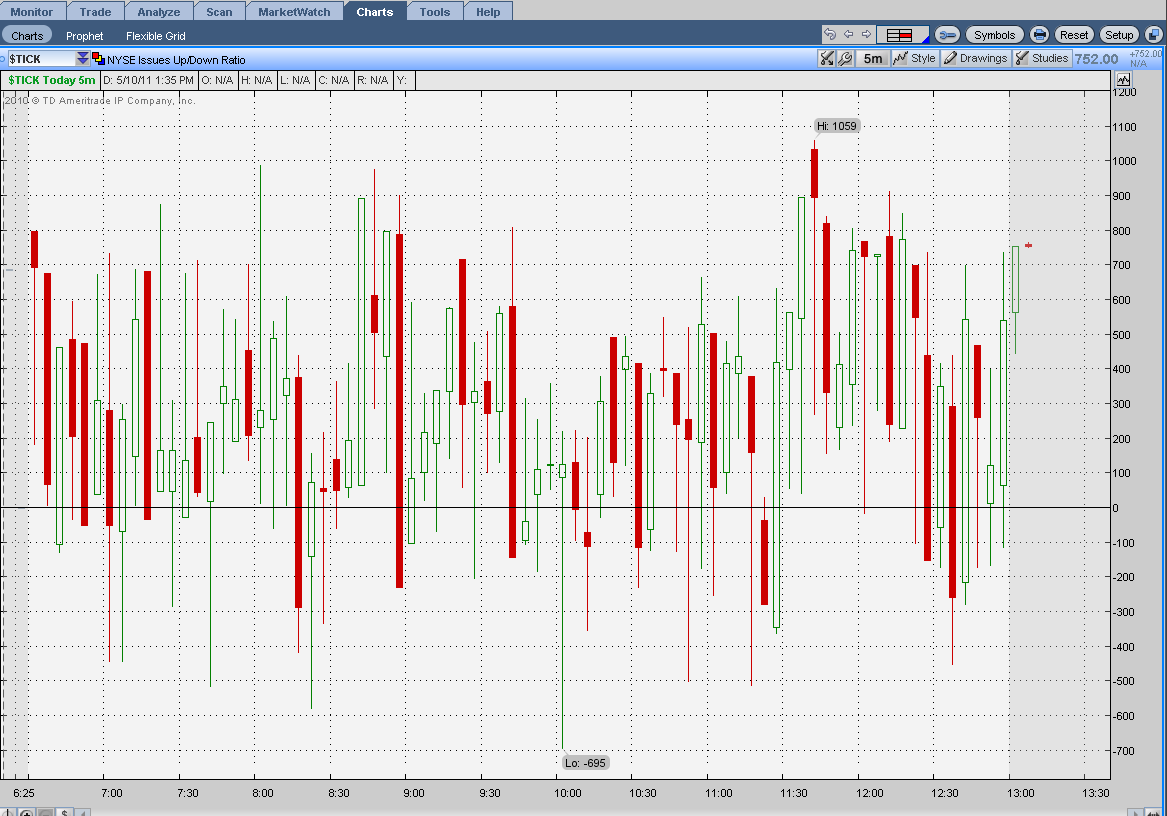
Task: Click the 0 price axis label
Action: click(1115, 508)
